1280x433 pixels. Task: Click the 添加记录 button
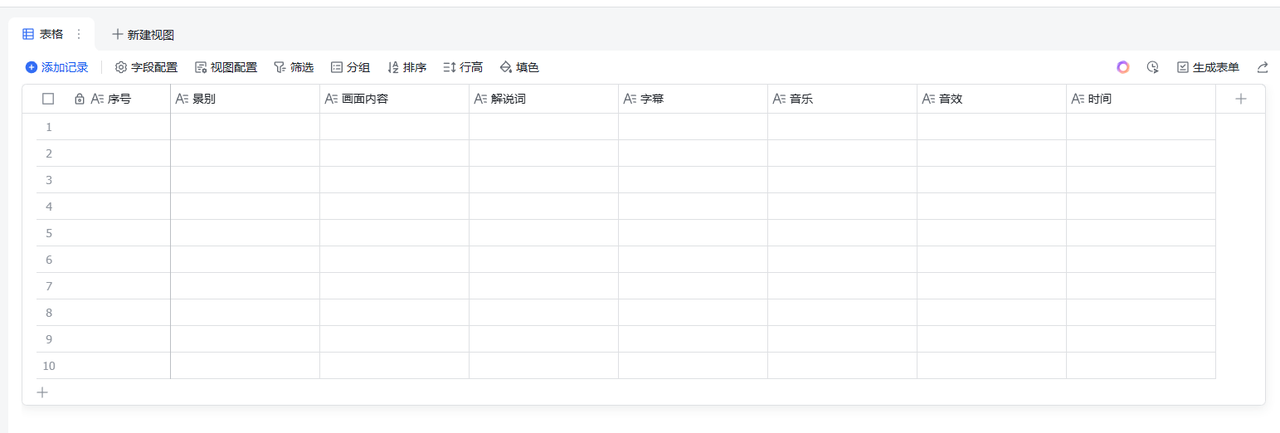[x=57, y=67]
